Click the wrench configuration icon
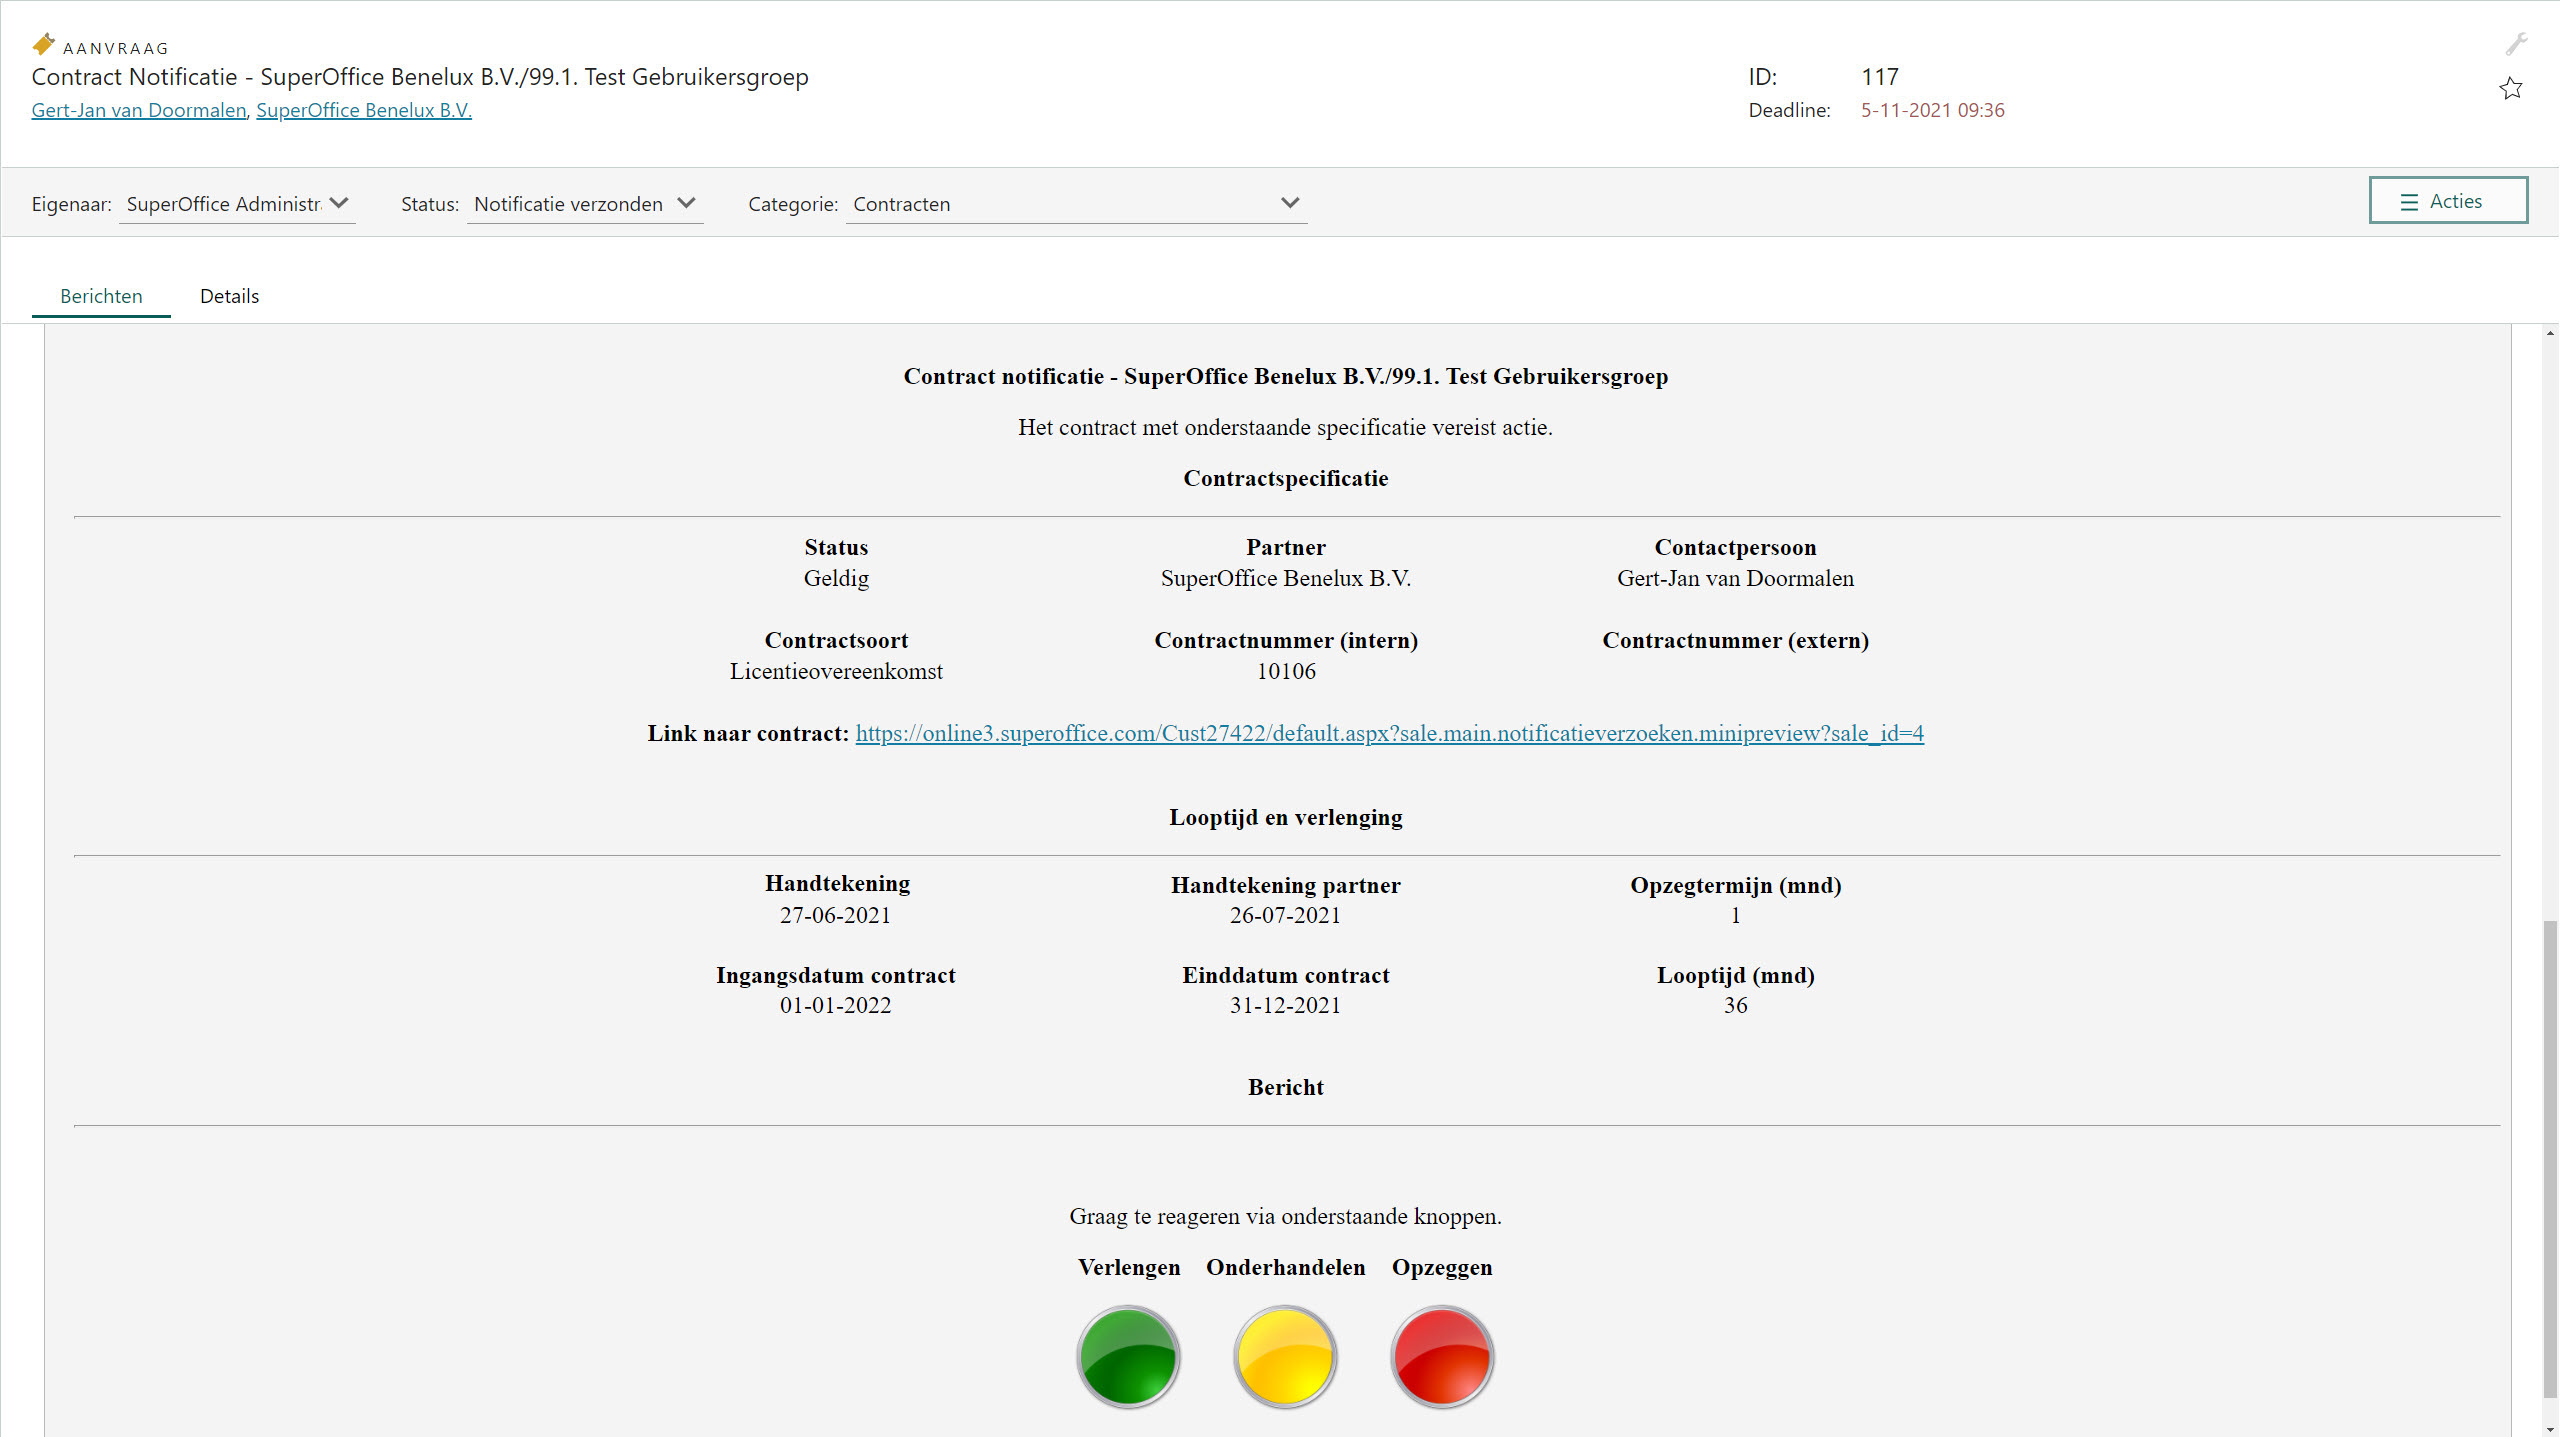The width and height of the screenshot is (2560, 1437). pyautogui.click(x=2516, y=43)
